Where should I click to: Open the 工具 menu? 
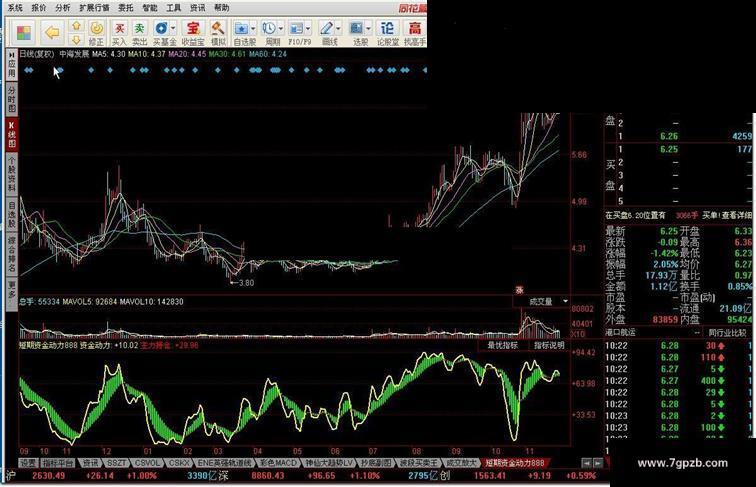click(174, 8)
